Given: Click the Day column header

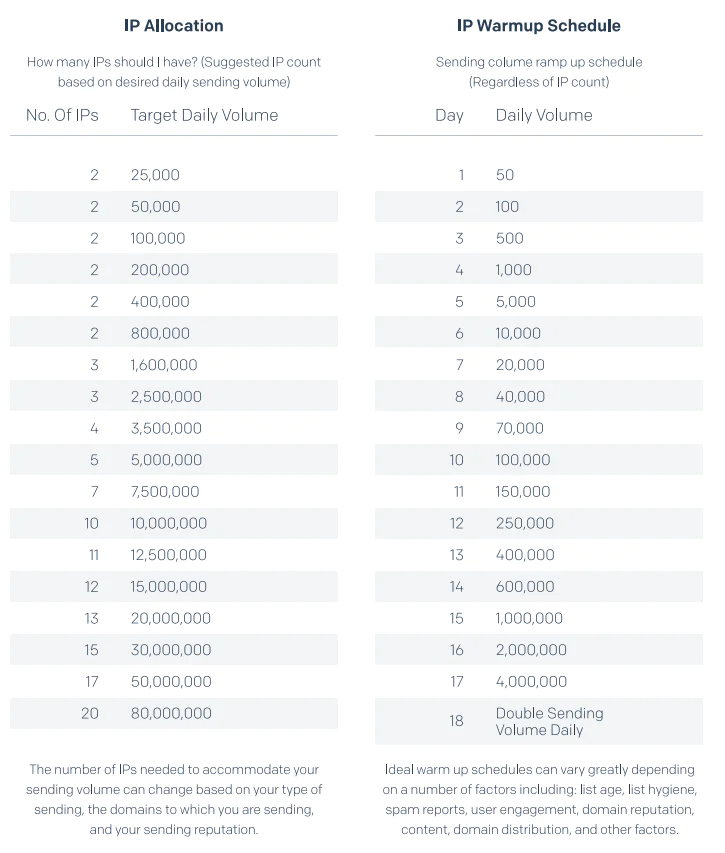Looking at the screenshot, I should (x=449, y=115).
